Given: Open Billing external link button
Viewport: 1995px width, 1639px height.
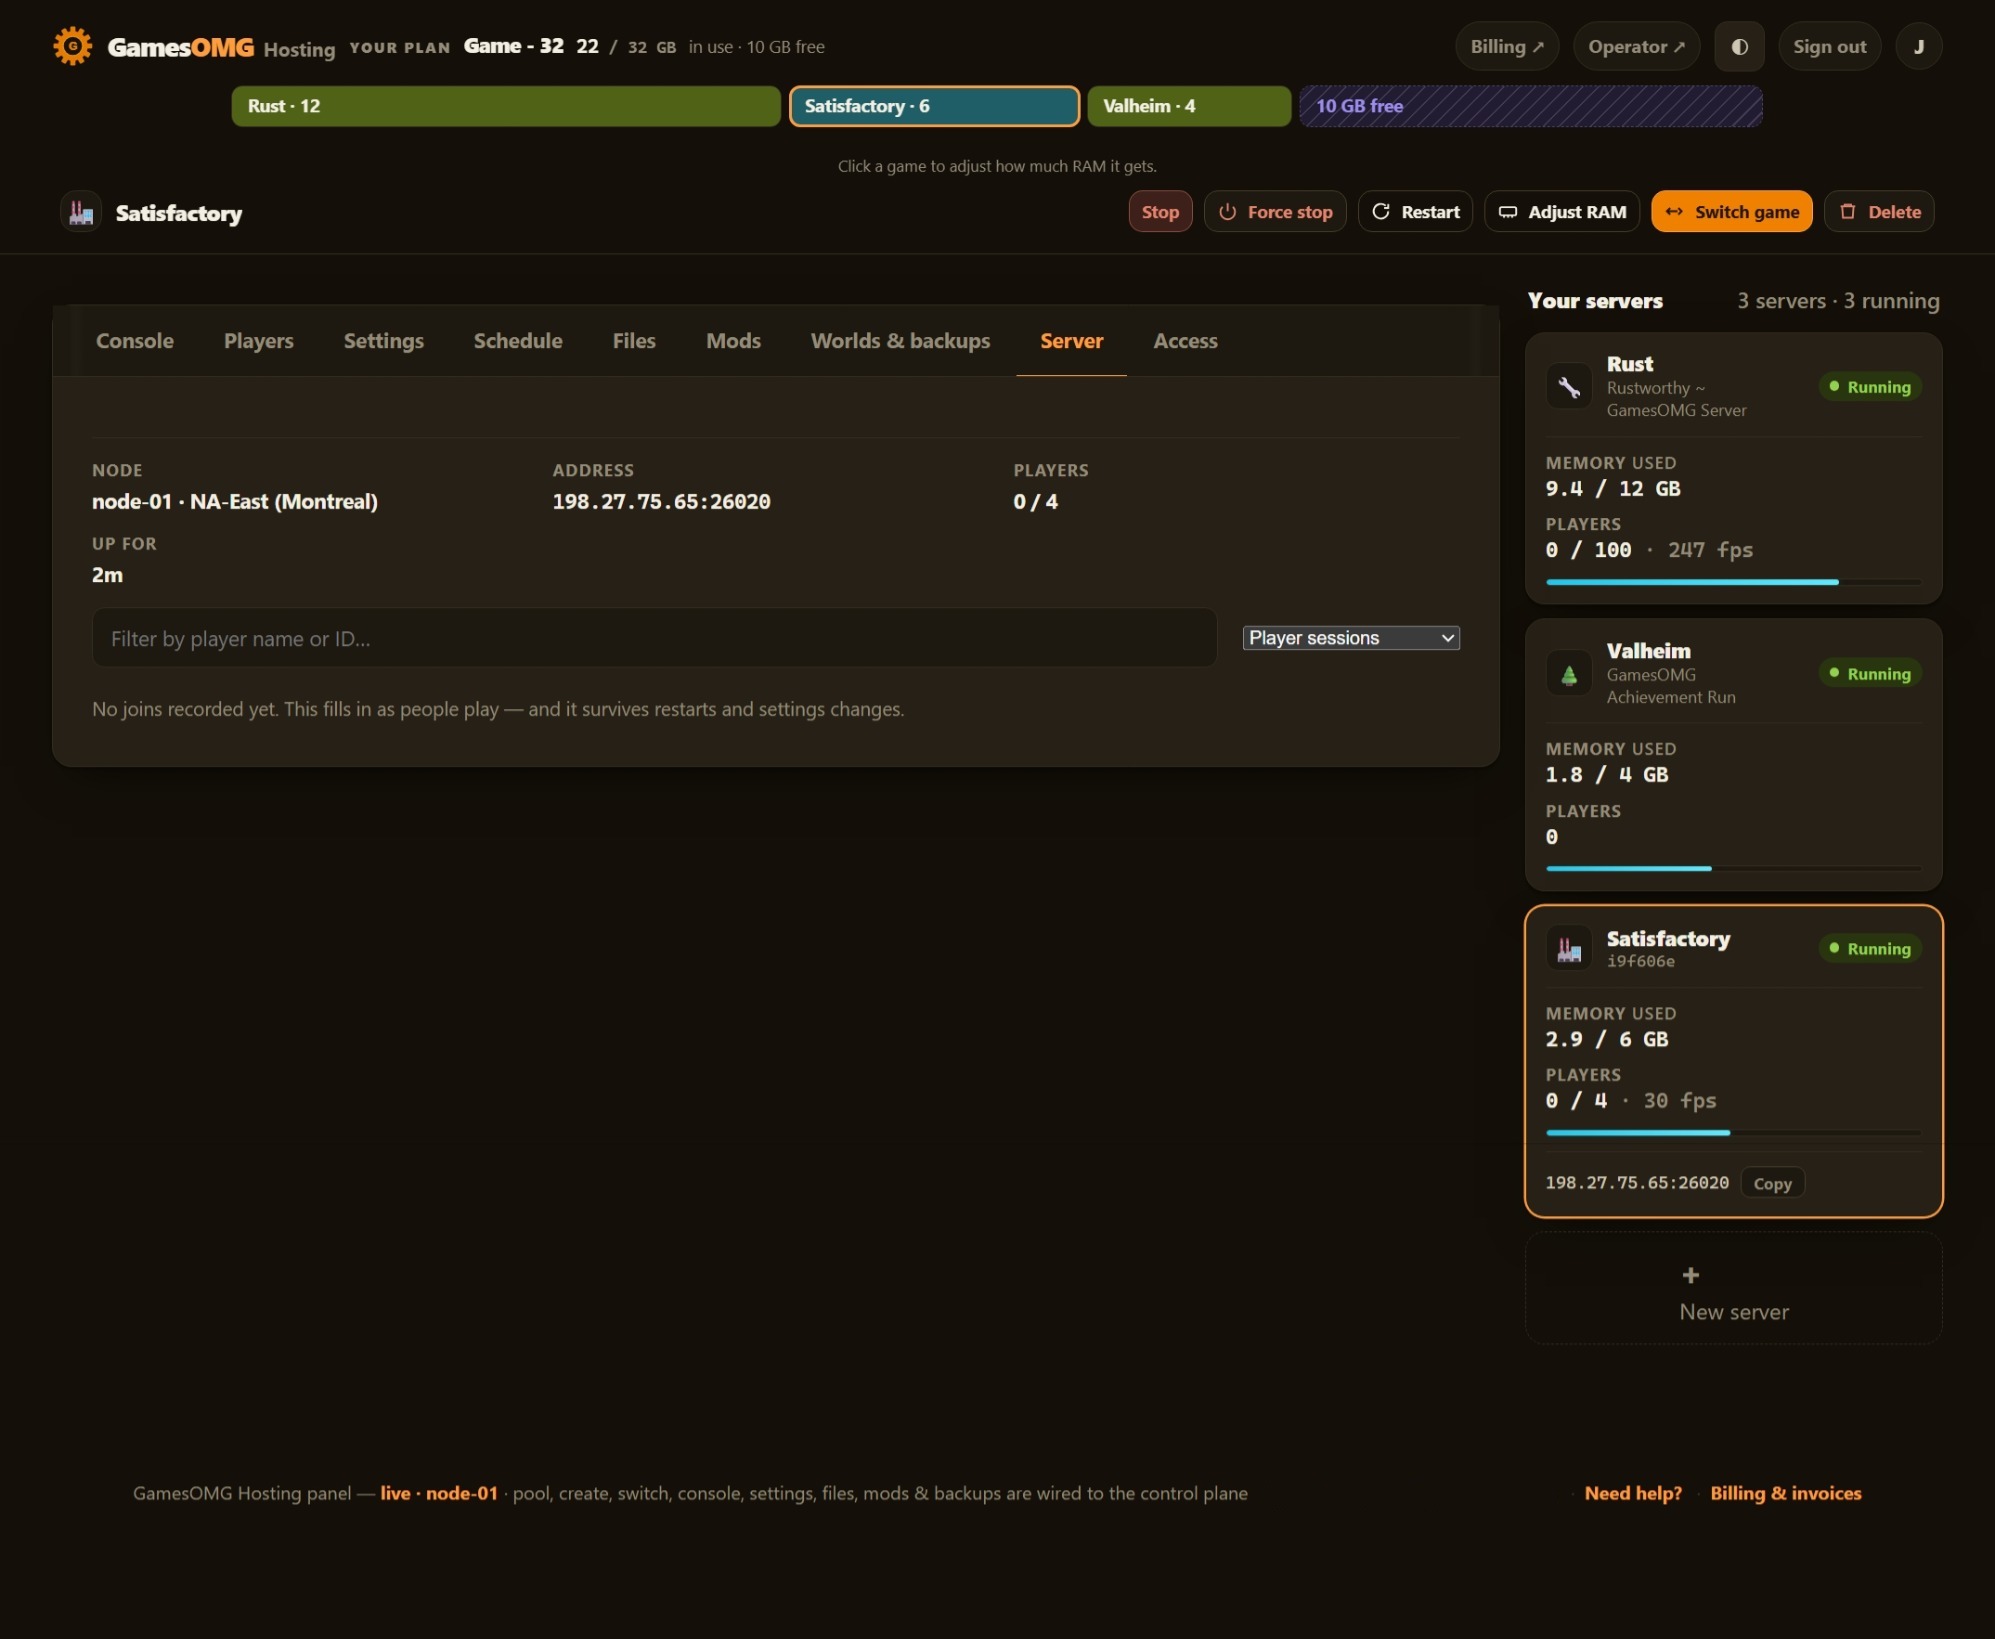Looking at the screenshot, I should [x=1506, y=47].
